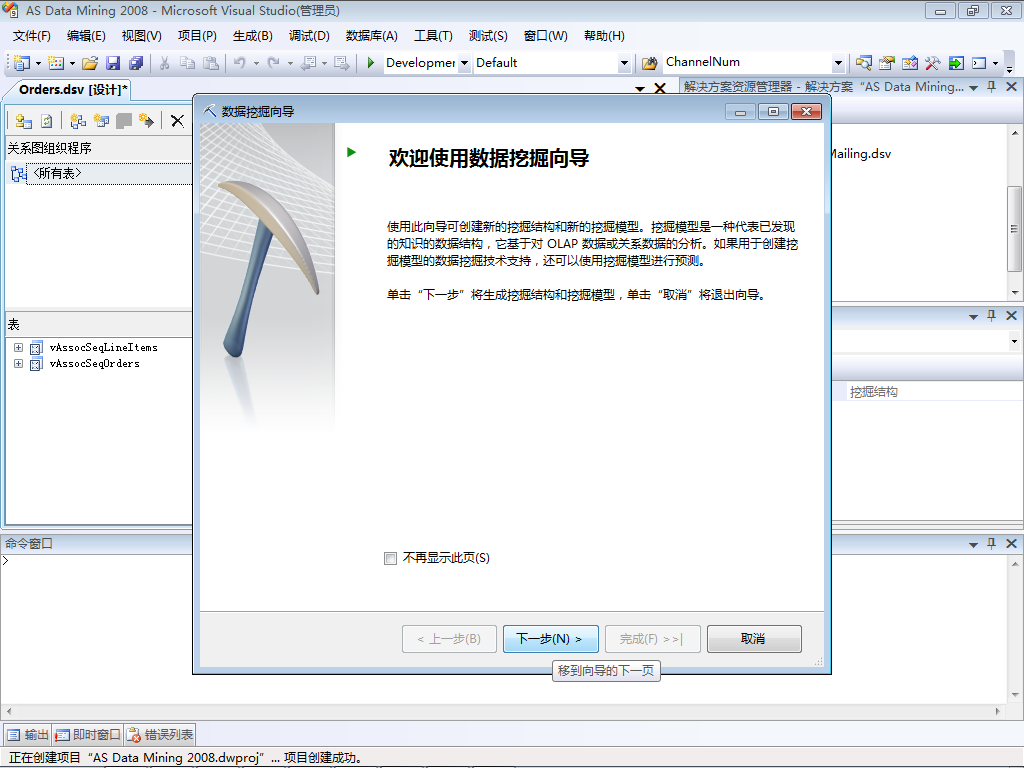Click the Navigate Backward toolbar icon
The image size is (1024, 768).
pos(308,63)
